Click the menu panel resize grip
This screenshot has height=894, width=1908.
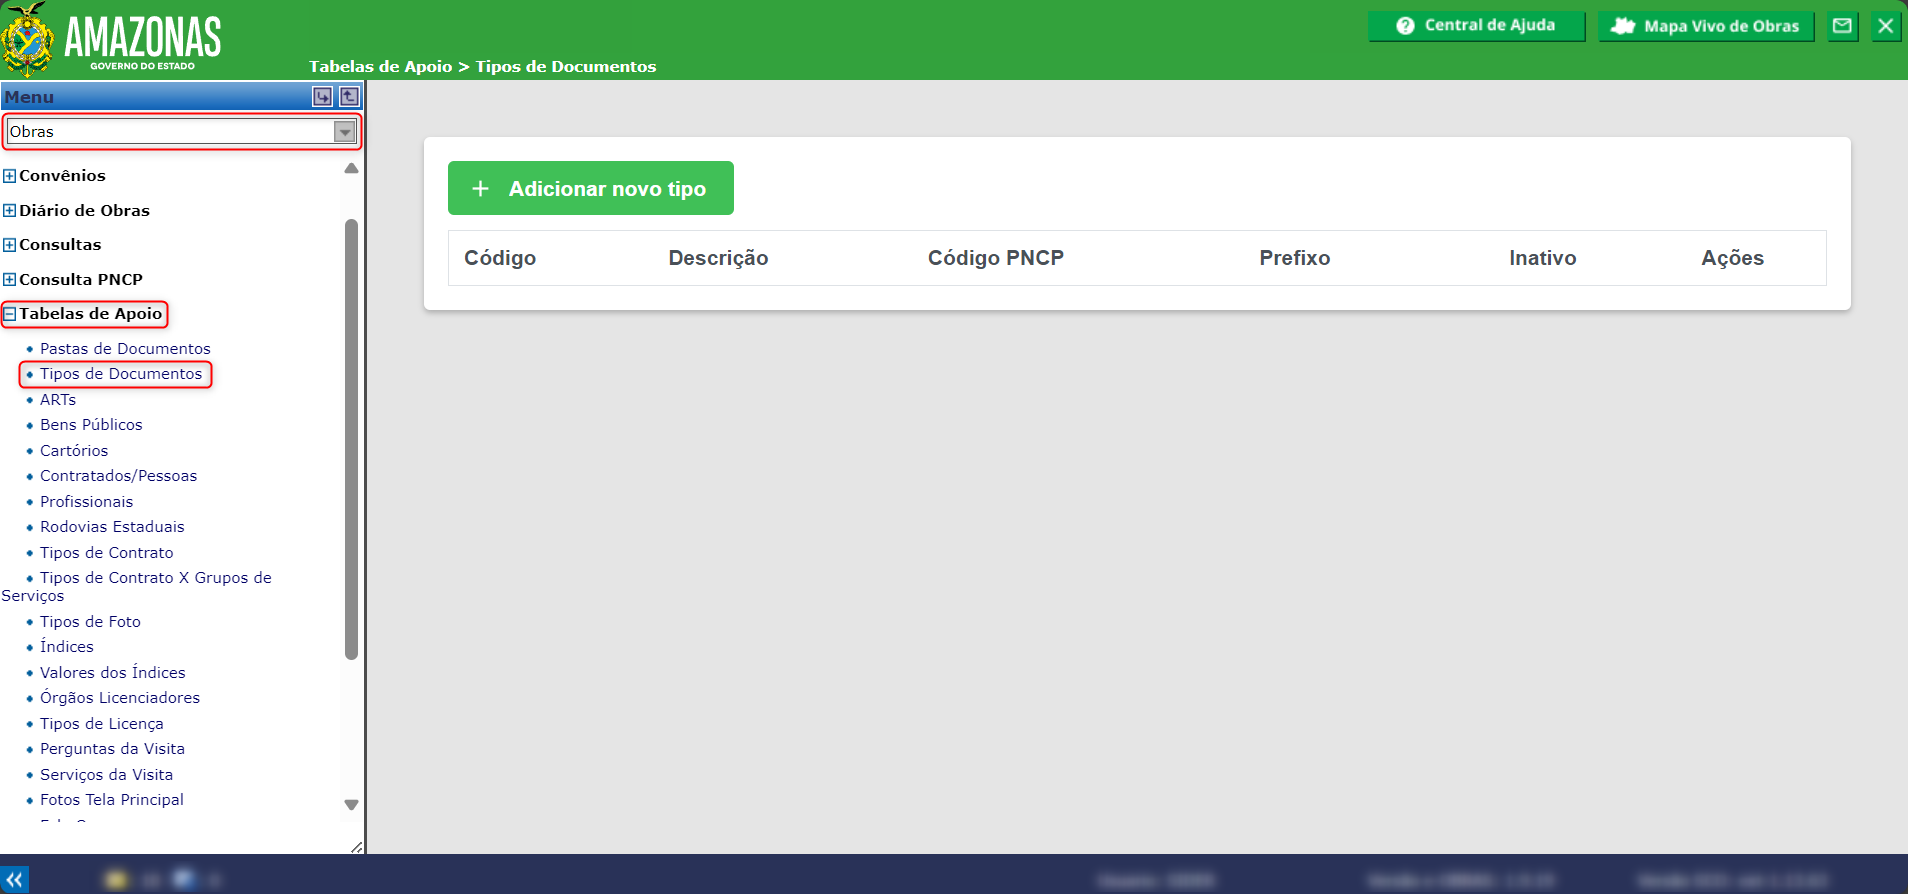click(x=356, y=847)
